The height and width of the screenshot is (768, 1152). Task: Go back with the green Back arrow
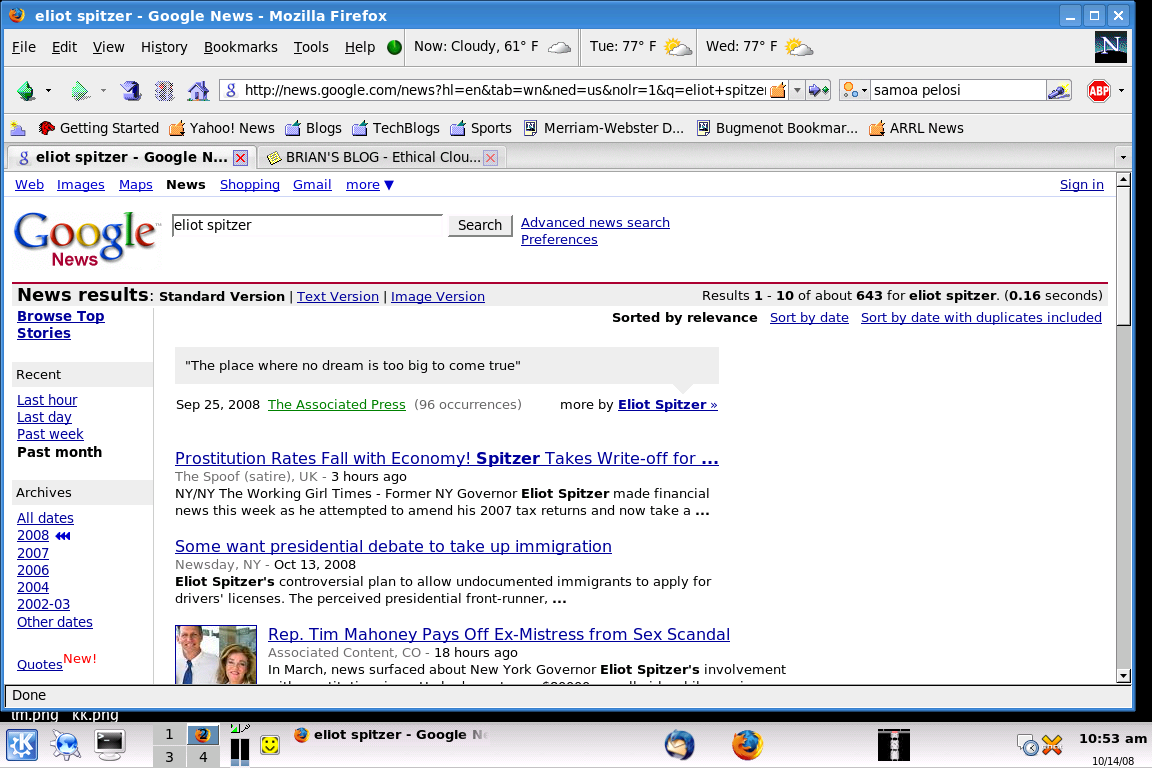26,91
